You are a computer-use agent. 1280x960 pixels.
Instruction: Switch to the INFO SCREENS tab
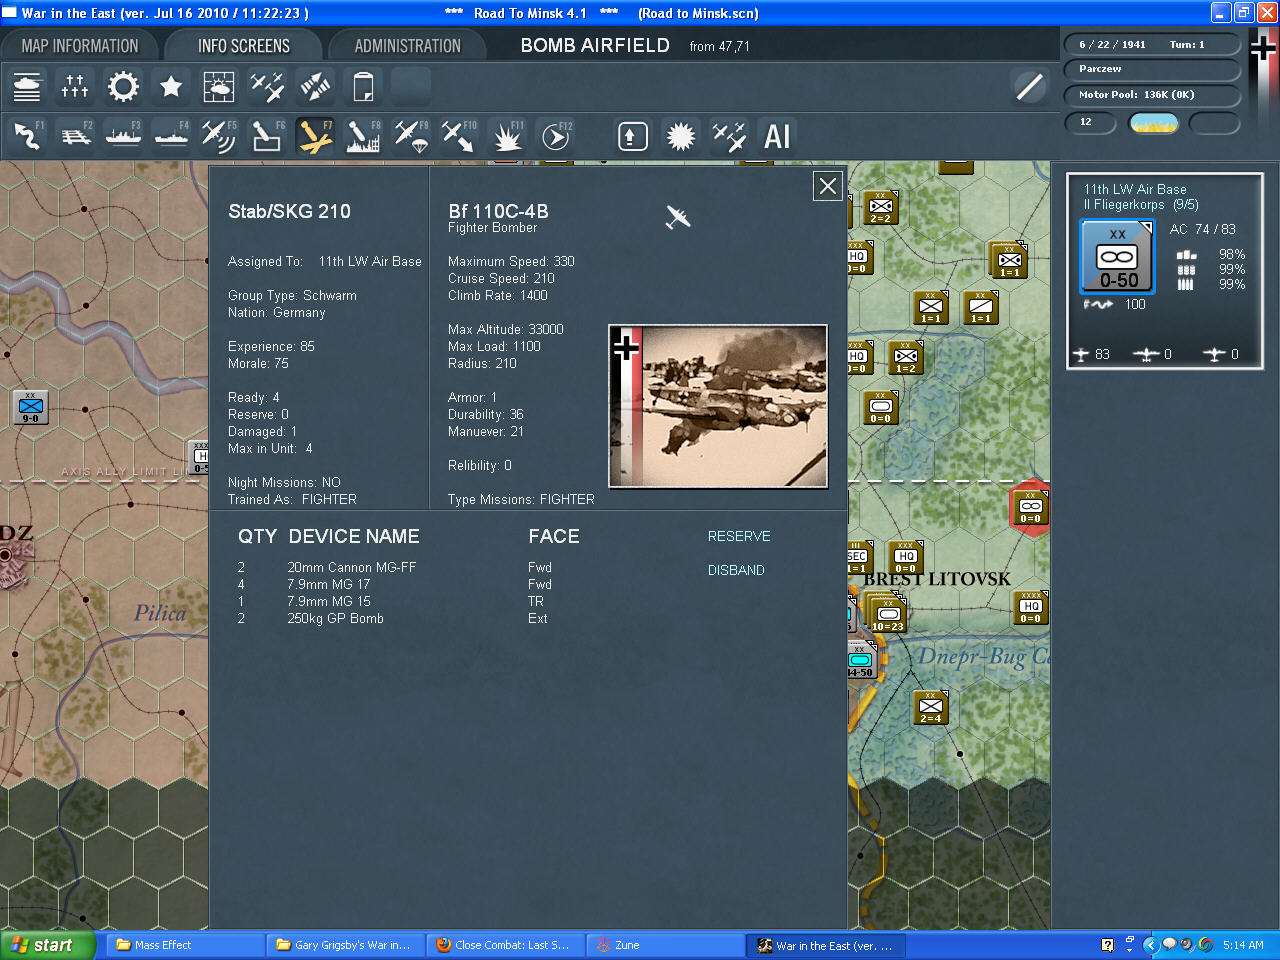tap(244, 46)
